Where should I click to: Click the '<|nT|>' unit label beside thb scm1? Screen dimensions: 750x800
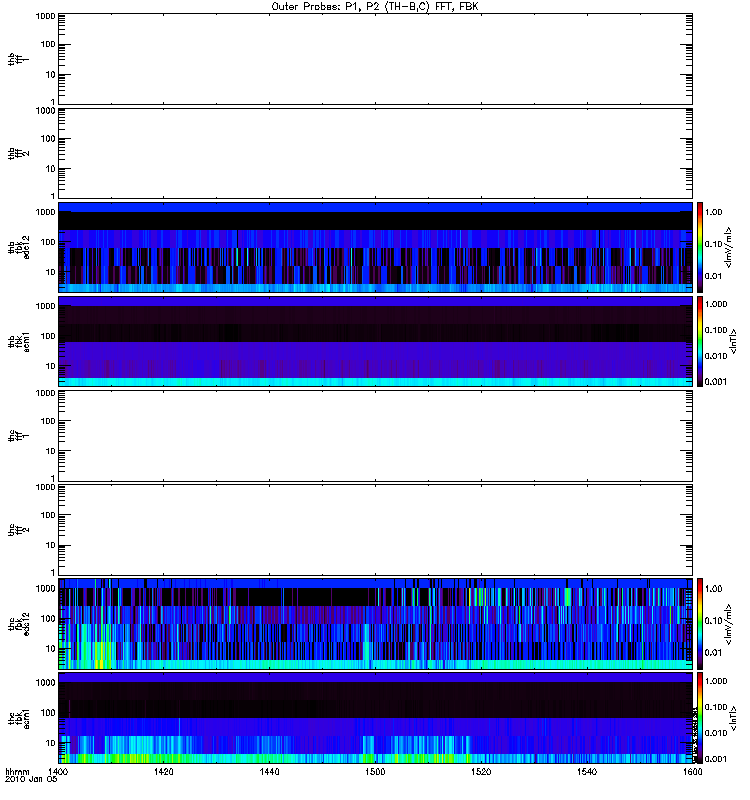733,341
